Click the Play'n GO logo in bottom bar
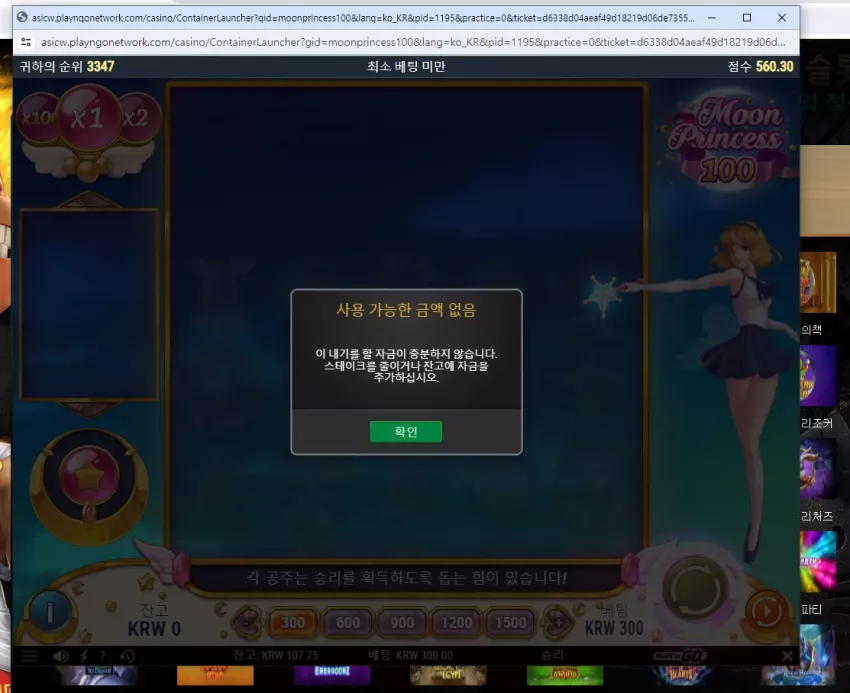850x693 pixels. coord(680,656)
